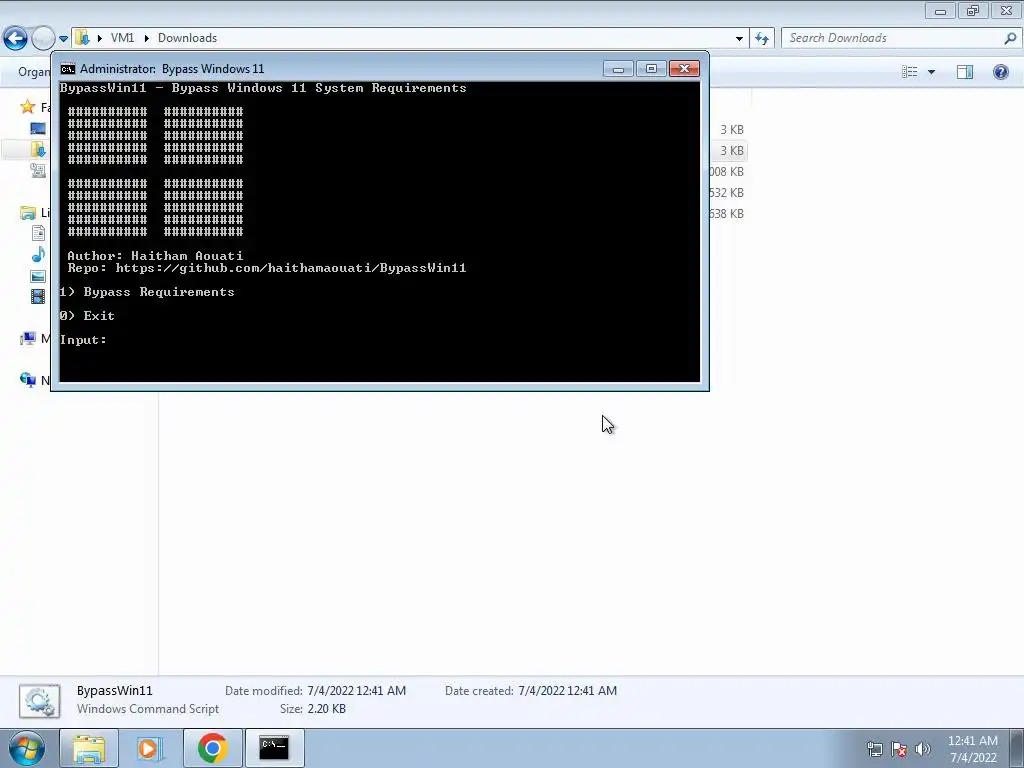Open Google Chrome from taskbar

pyautogui.click(x=212, y=748)
